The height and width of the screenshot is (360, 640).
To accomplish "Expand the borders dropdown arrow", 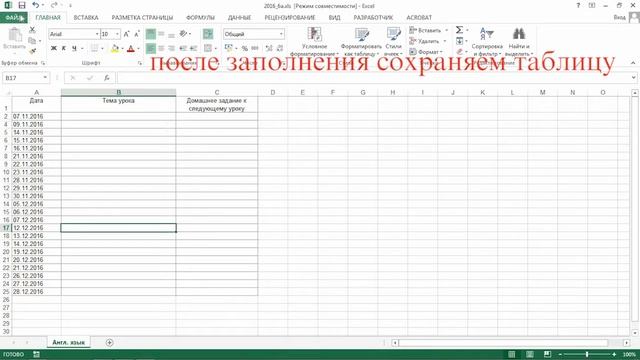I will (102, 49).
